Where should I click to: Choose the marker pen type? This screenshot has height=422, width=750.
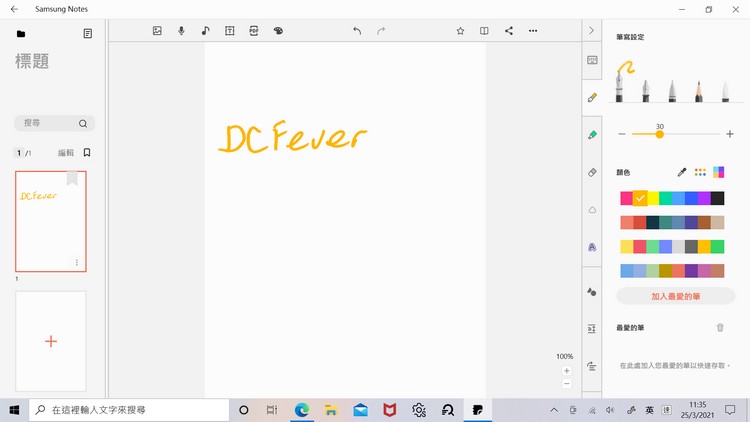[672, 90]
